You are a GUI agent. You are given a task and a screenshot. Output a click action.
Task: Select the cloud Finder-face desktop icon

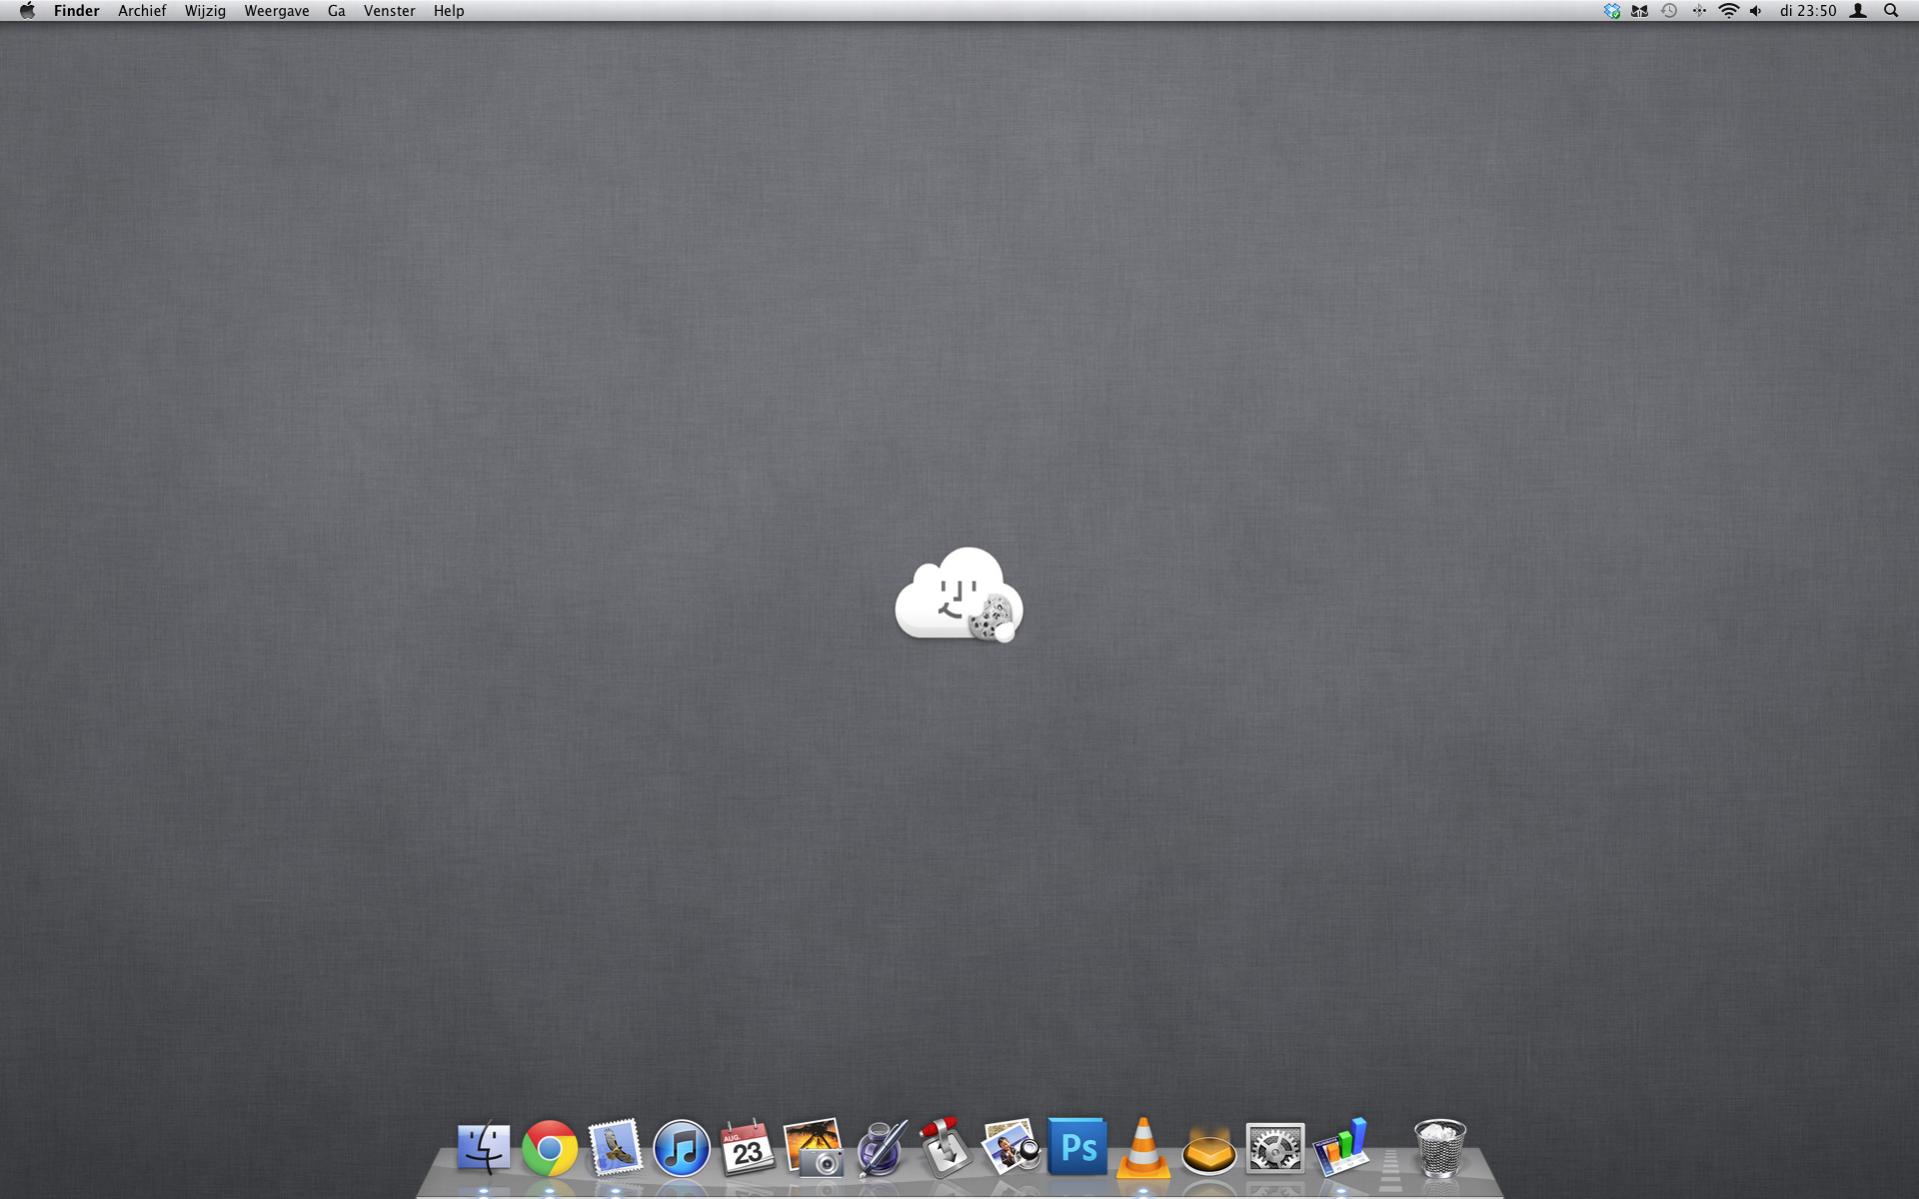[x=959, y=595]
